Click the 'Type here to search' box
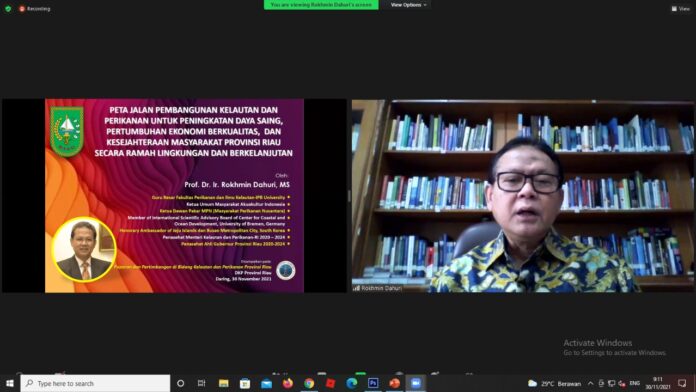The image size is (696, 392). click(95, 383)
